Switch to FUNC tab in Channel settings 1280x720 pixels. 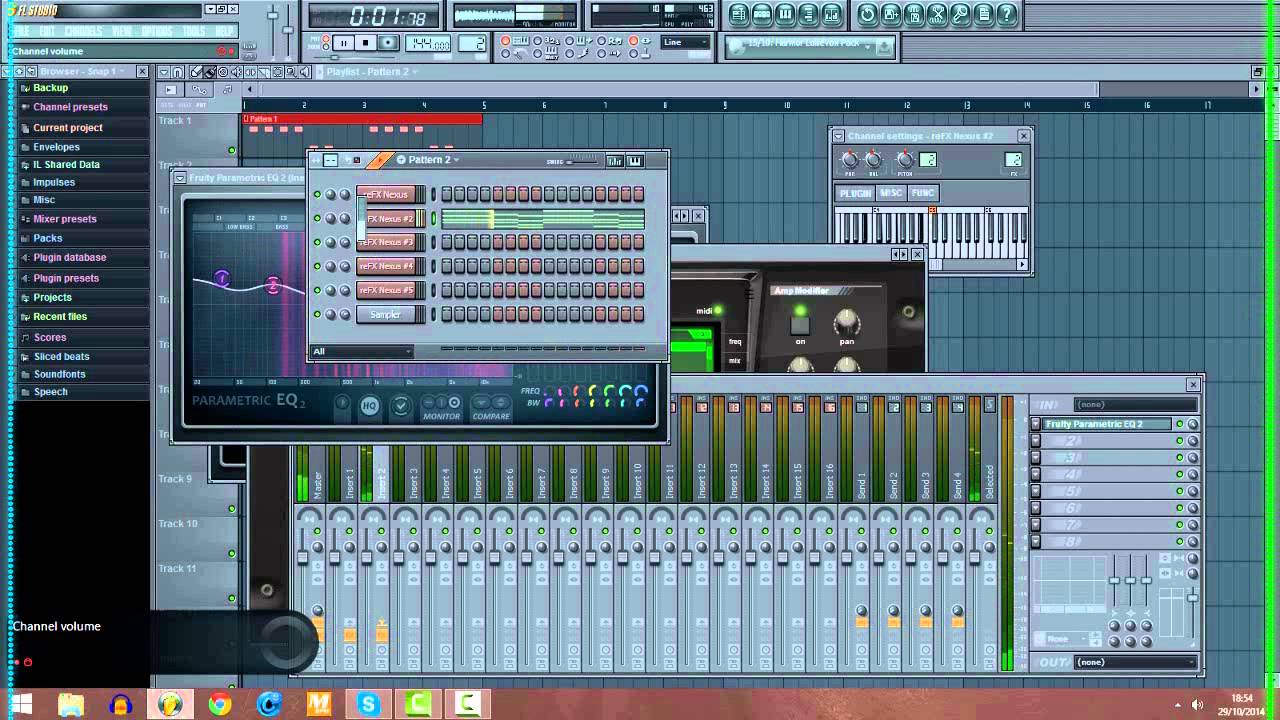click(922, 193)
